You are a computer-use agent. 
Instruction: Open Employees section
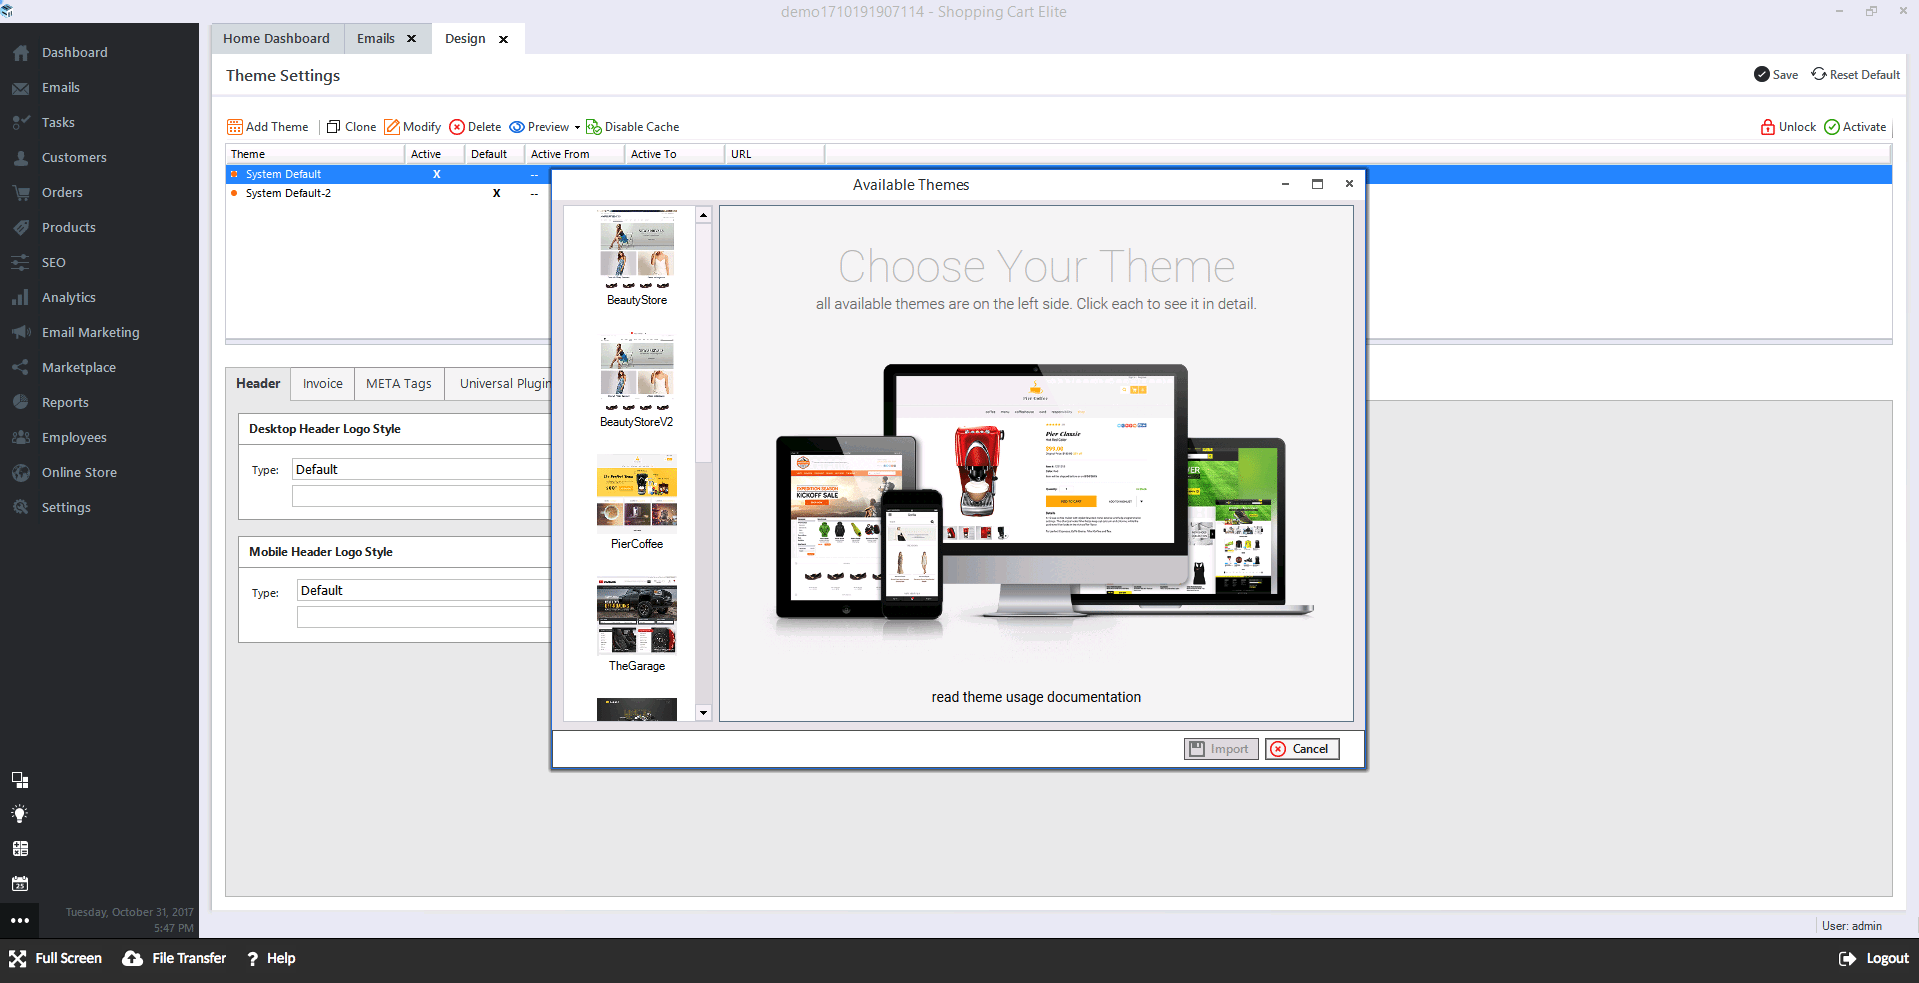(74, 438)
